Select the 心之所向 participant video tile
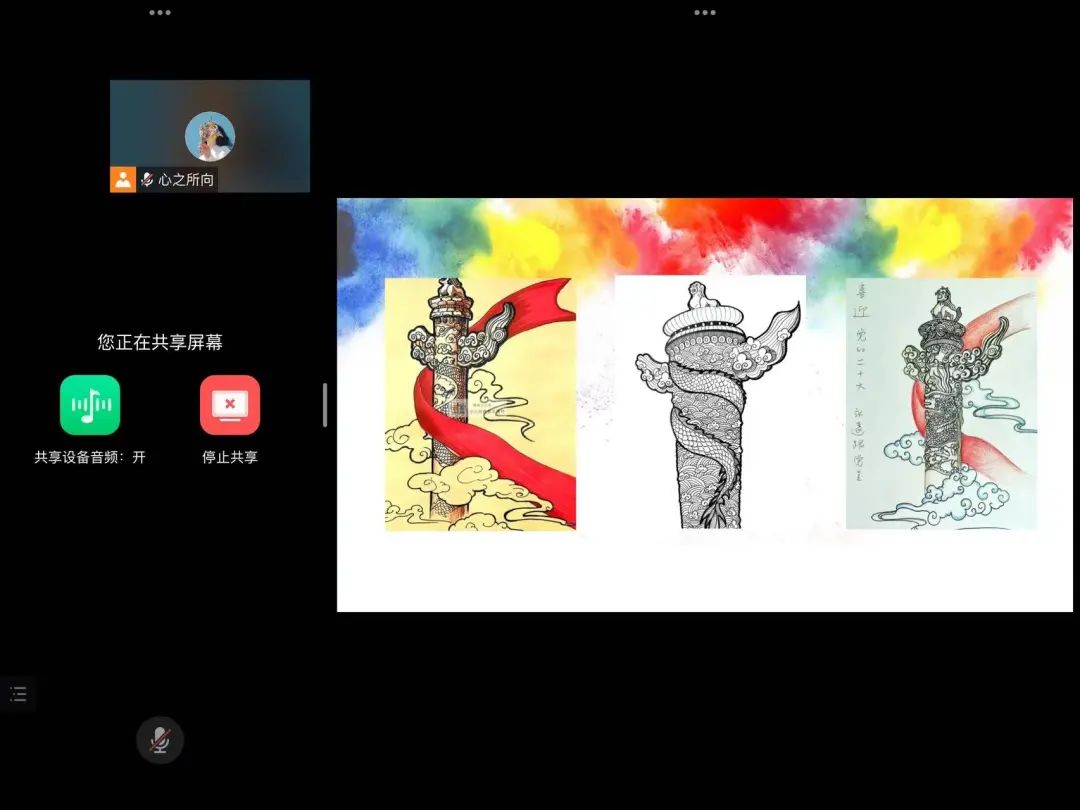Viewport: 1080px width, 810px height. coord(210,136)
